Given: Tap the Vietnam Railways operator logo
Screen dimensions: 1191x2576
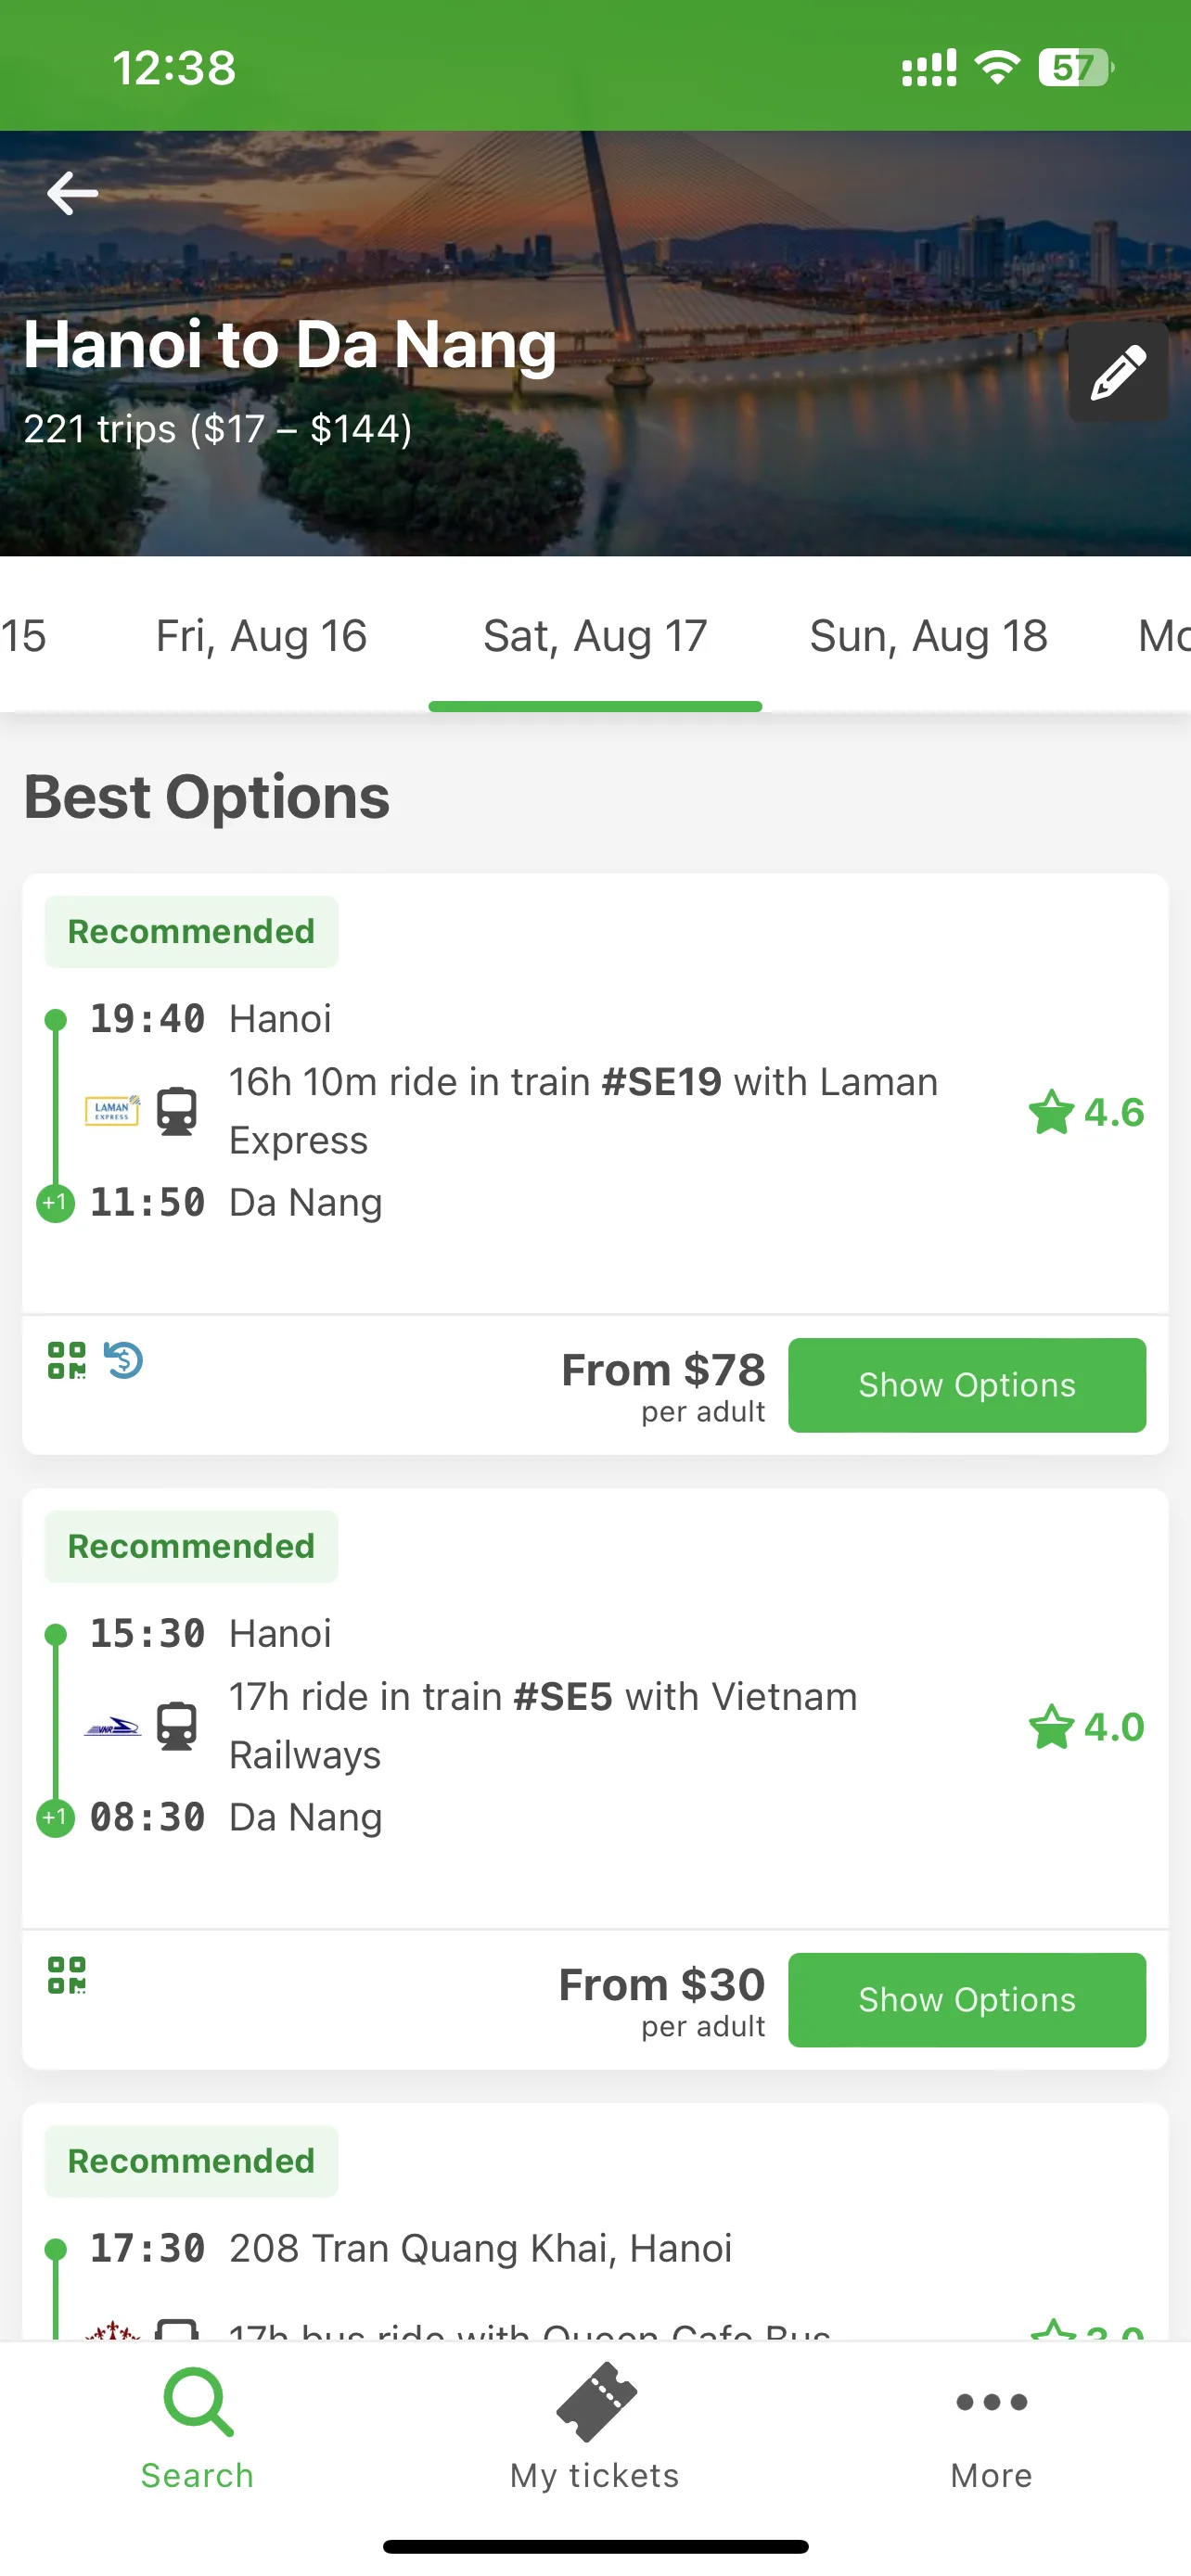Looking at the screenshot, I should pyautogui.click(x=112, y=1726).
